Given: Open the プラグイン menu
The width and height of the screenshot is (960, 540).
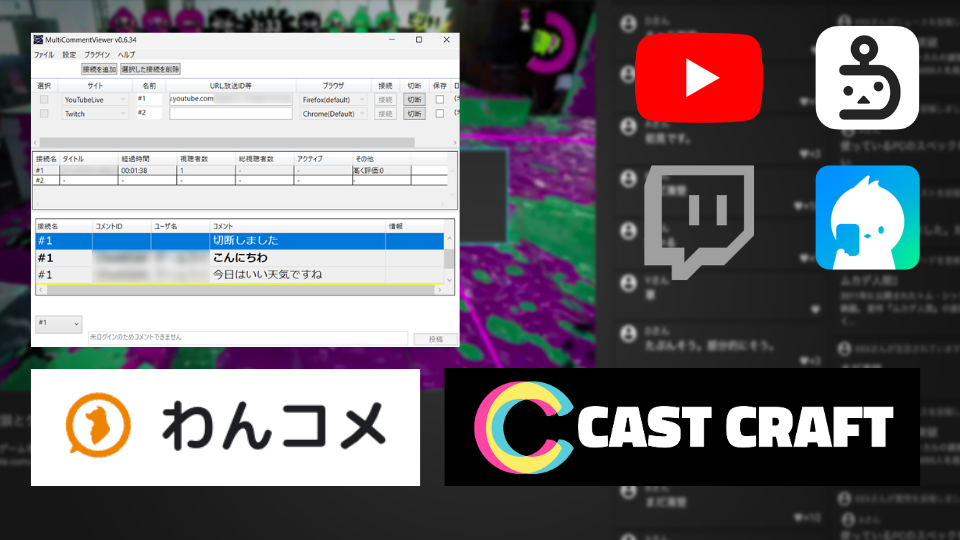Looking at the screenshot, I should [x=97, y=55].
